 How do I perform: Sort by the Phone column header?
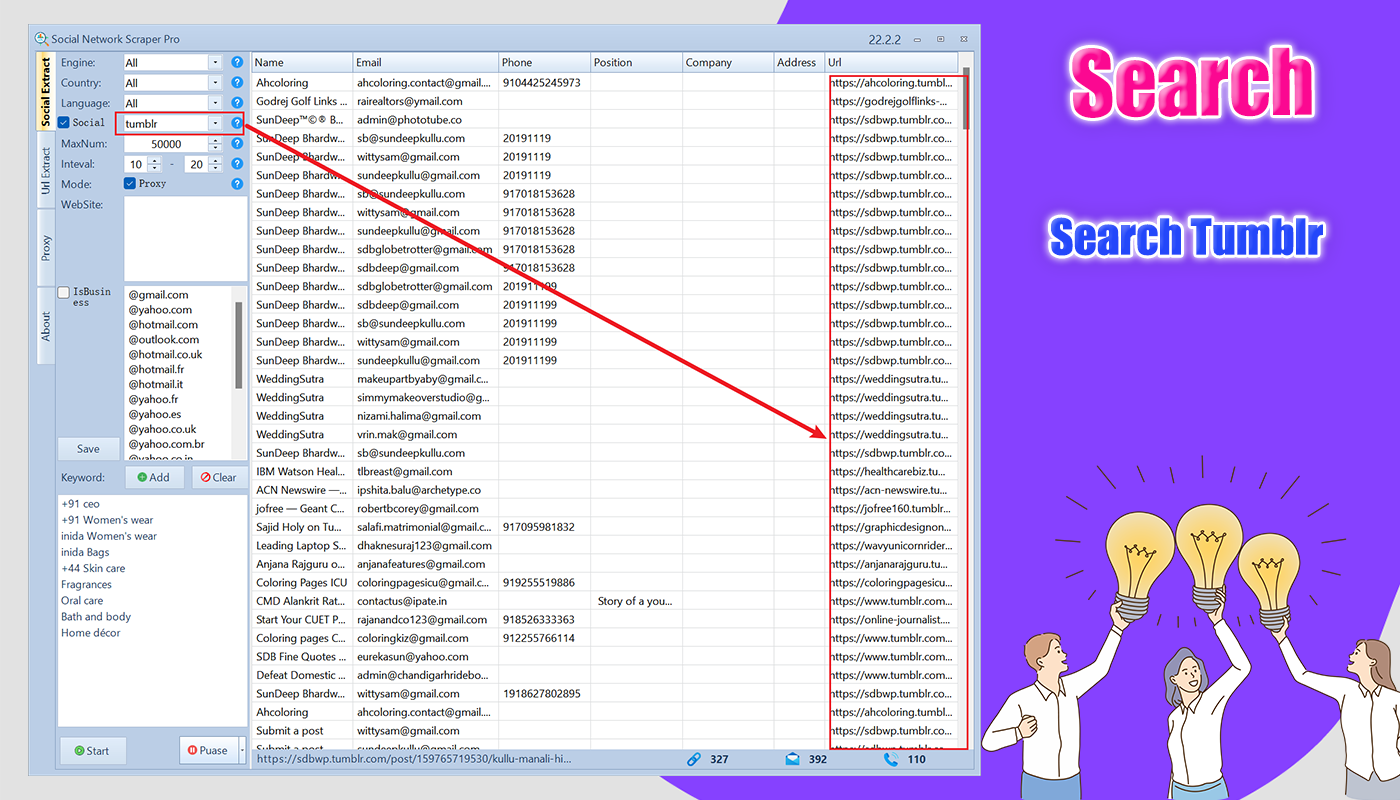point(545,62)
